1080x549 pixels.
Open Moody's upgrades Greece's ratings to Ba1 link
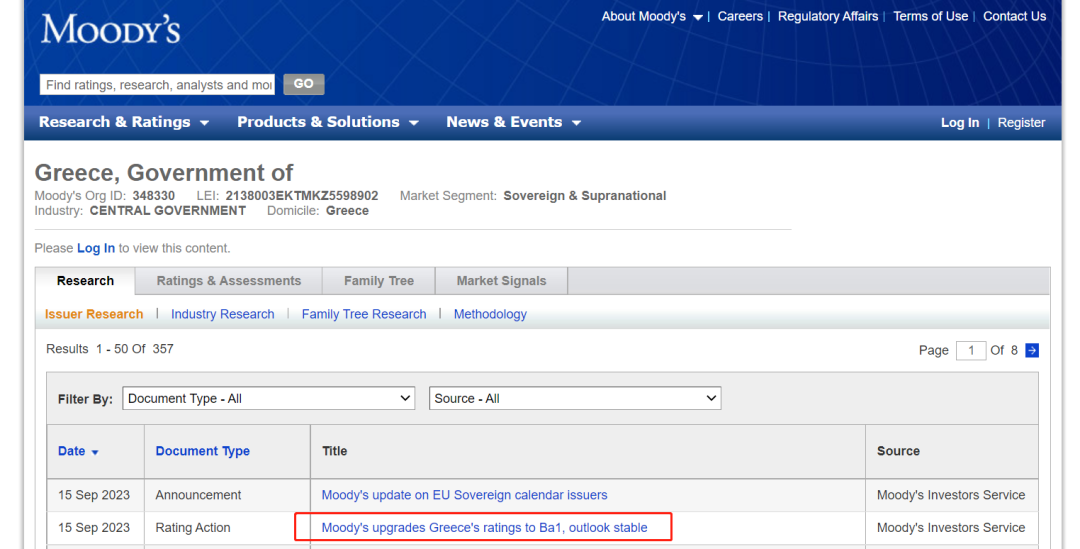coord(484,528)
